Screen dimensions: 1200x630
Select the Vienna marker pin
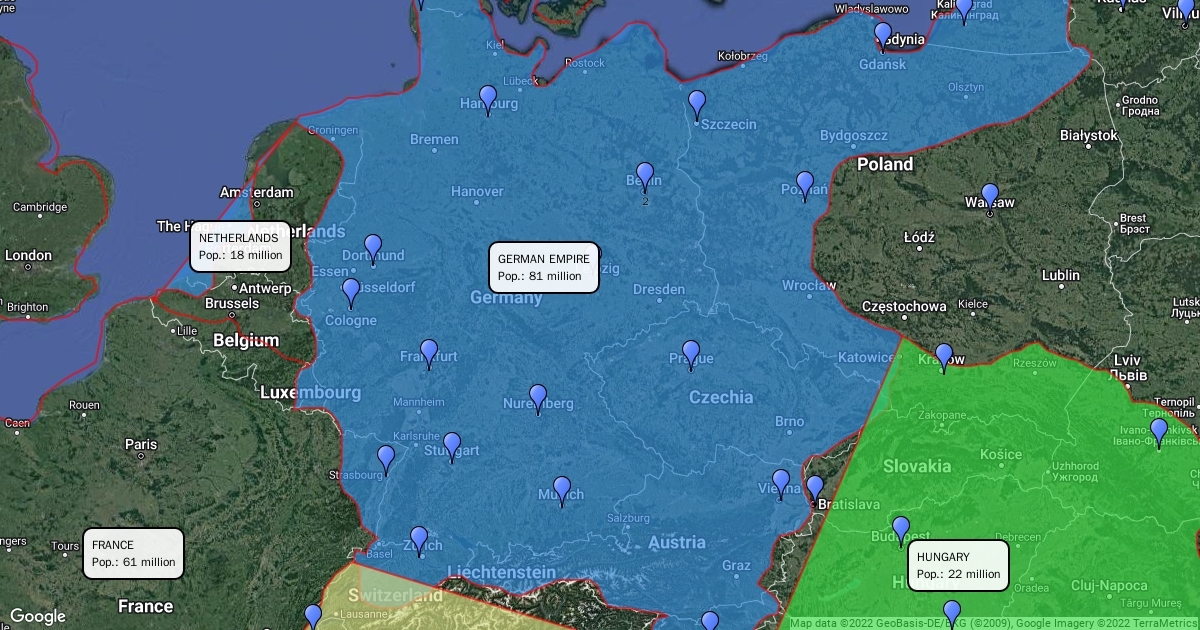781,484
